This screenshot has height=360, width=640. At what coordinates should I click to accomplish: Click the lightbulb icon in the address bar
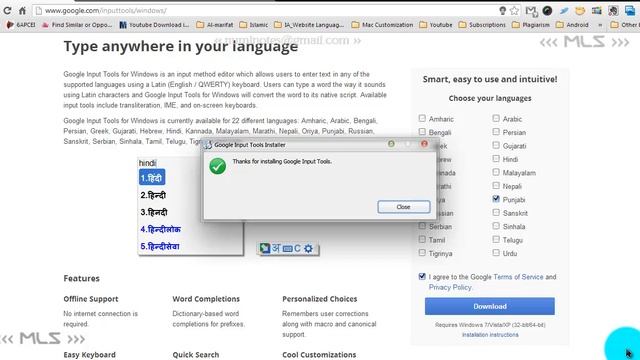[x=502, y=11]
